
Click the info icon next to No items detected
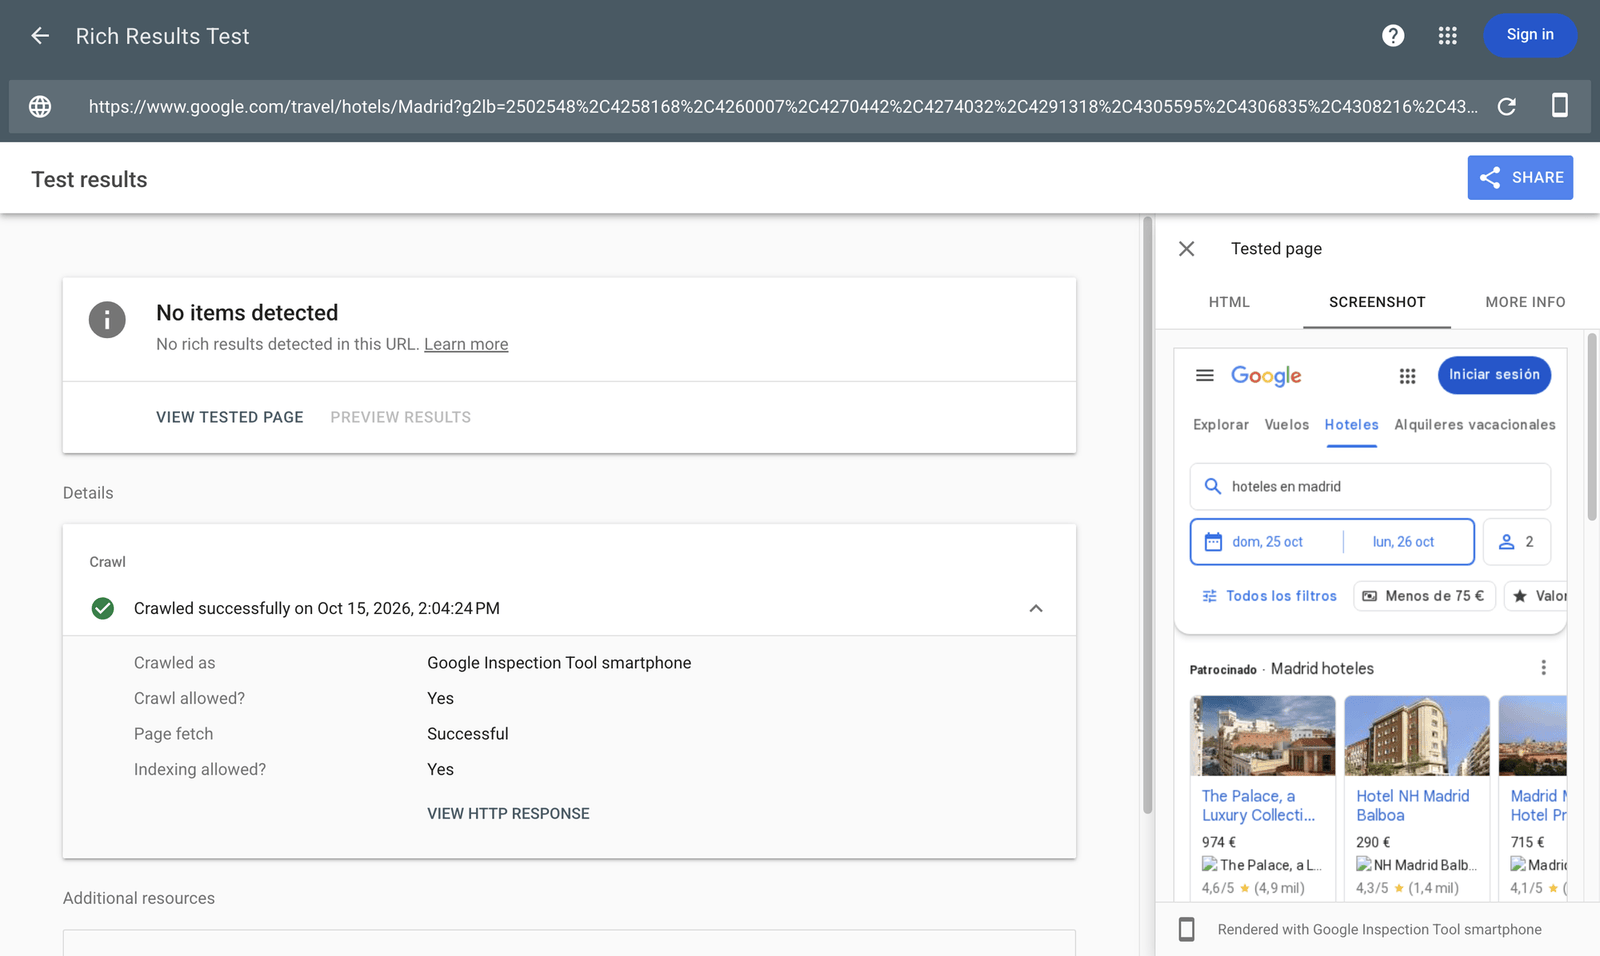107,320
